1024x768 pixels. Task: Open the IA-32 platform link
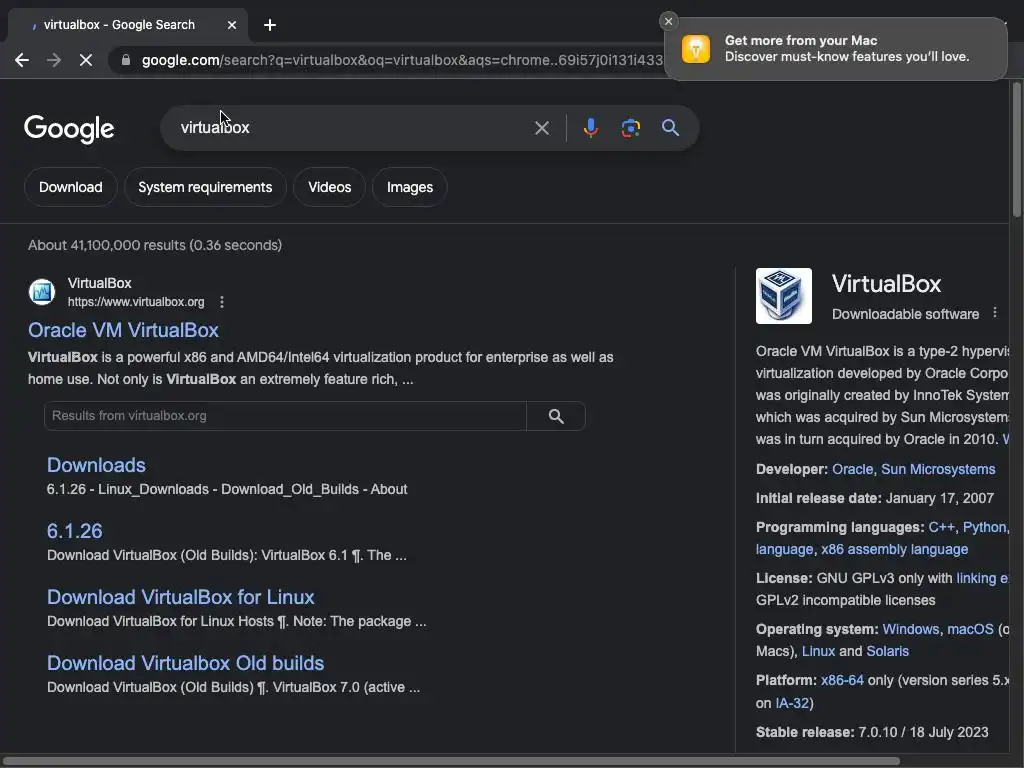(791, 703)
